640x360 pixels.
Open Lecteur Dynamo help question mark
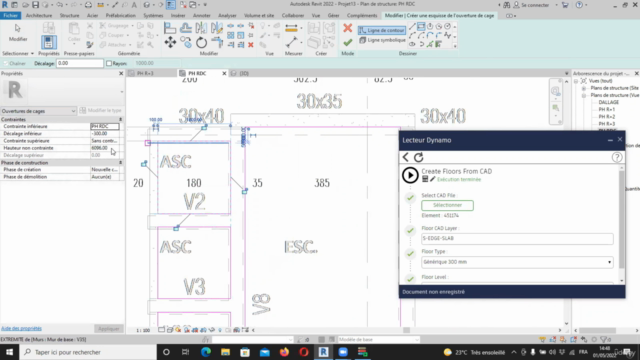coord(617,157)
